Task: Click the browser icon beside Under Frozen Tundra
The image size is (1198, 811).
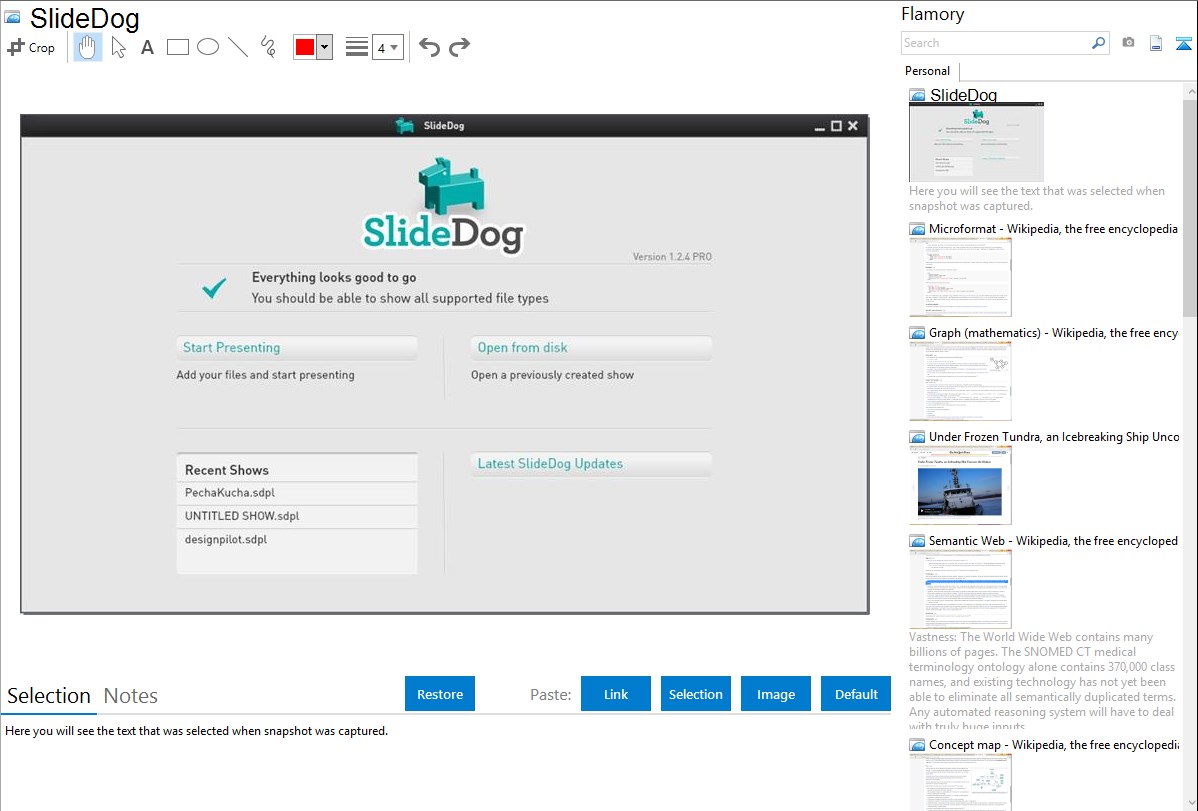Action: pyautogui.click(x=917, y=437)
